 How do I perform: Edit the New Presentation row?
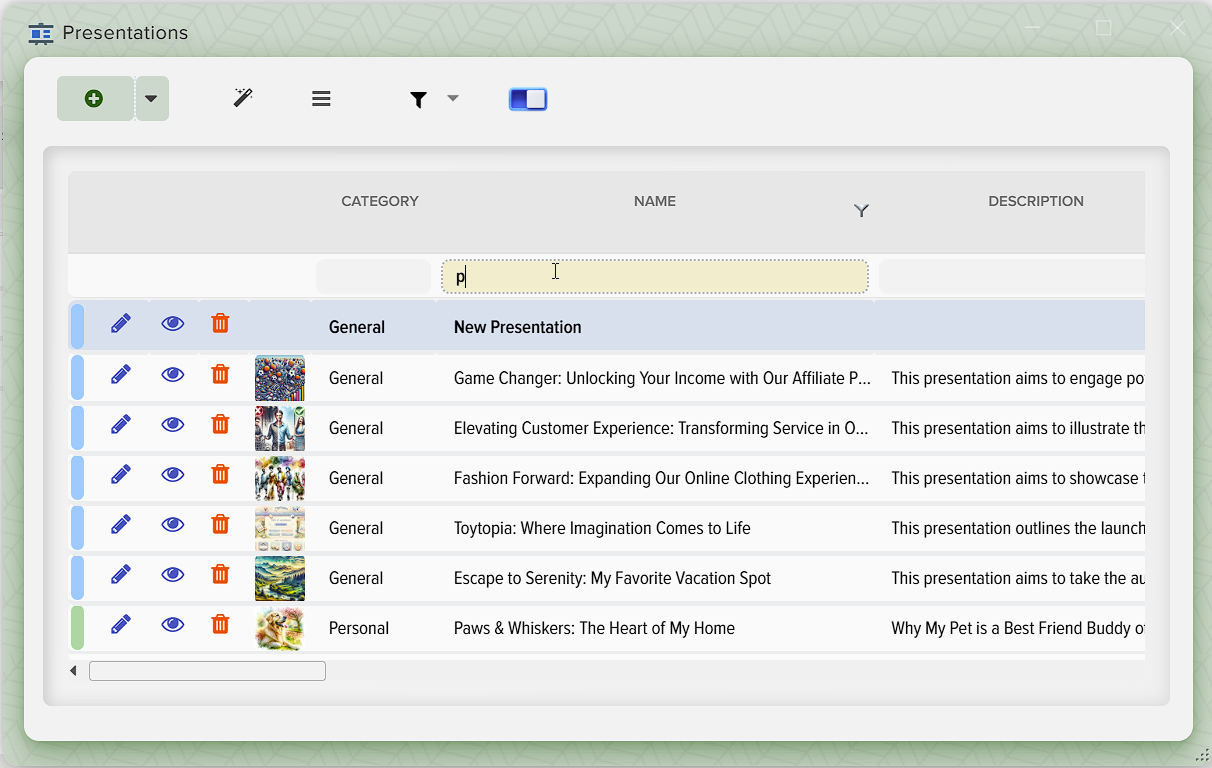pyautogui.click(x=121, y=324)
